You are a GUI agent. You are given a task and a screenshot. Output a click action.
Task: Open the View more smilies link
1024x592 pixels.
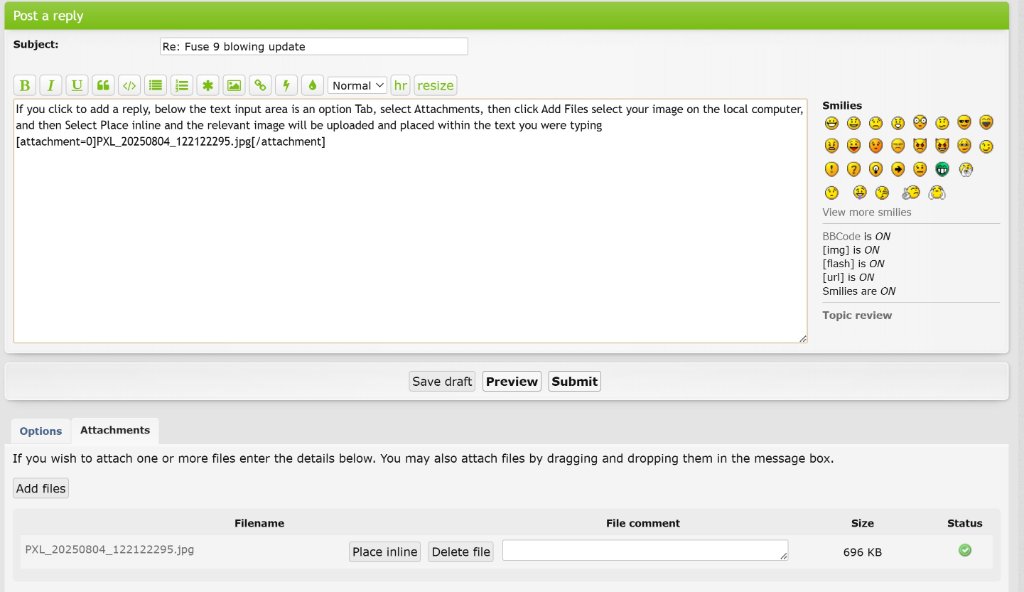coord(866,212)
